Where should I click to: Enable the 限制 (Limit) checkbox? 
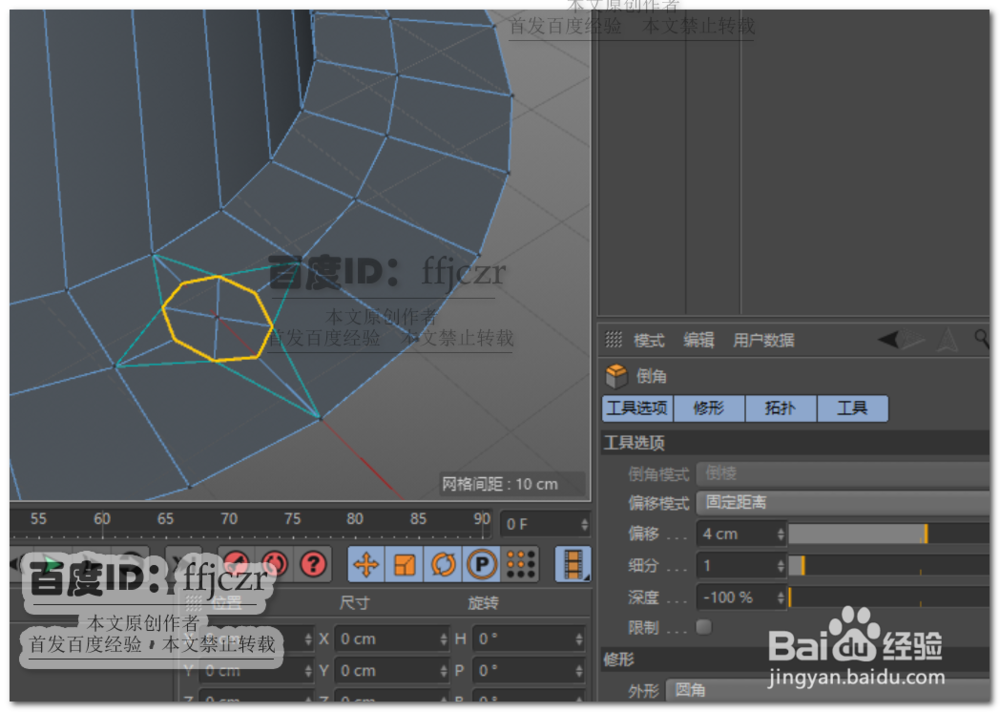[x=704, y=627]
